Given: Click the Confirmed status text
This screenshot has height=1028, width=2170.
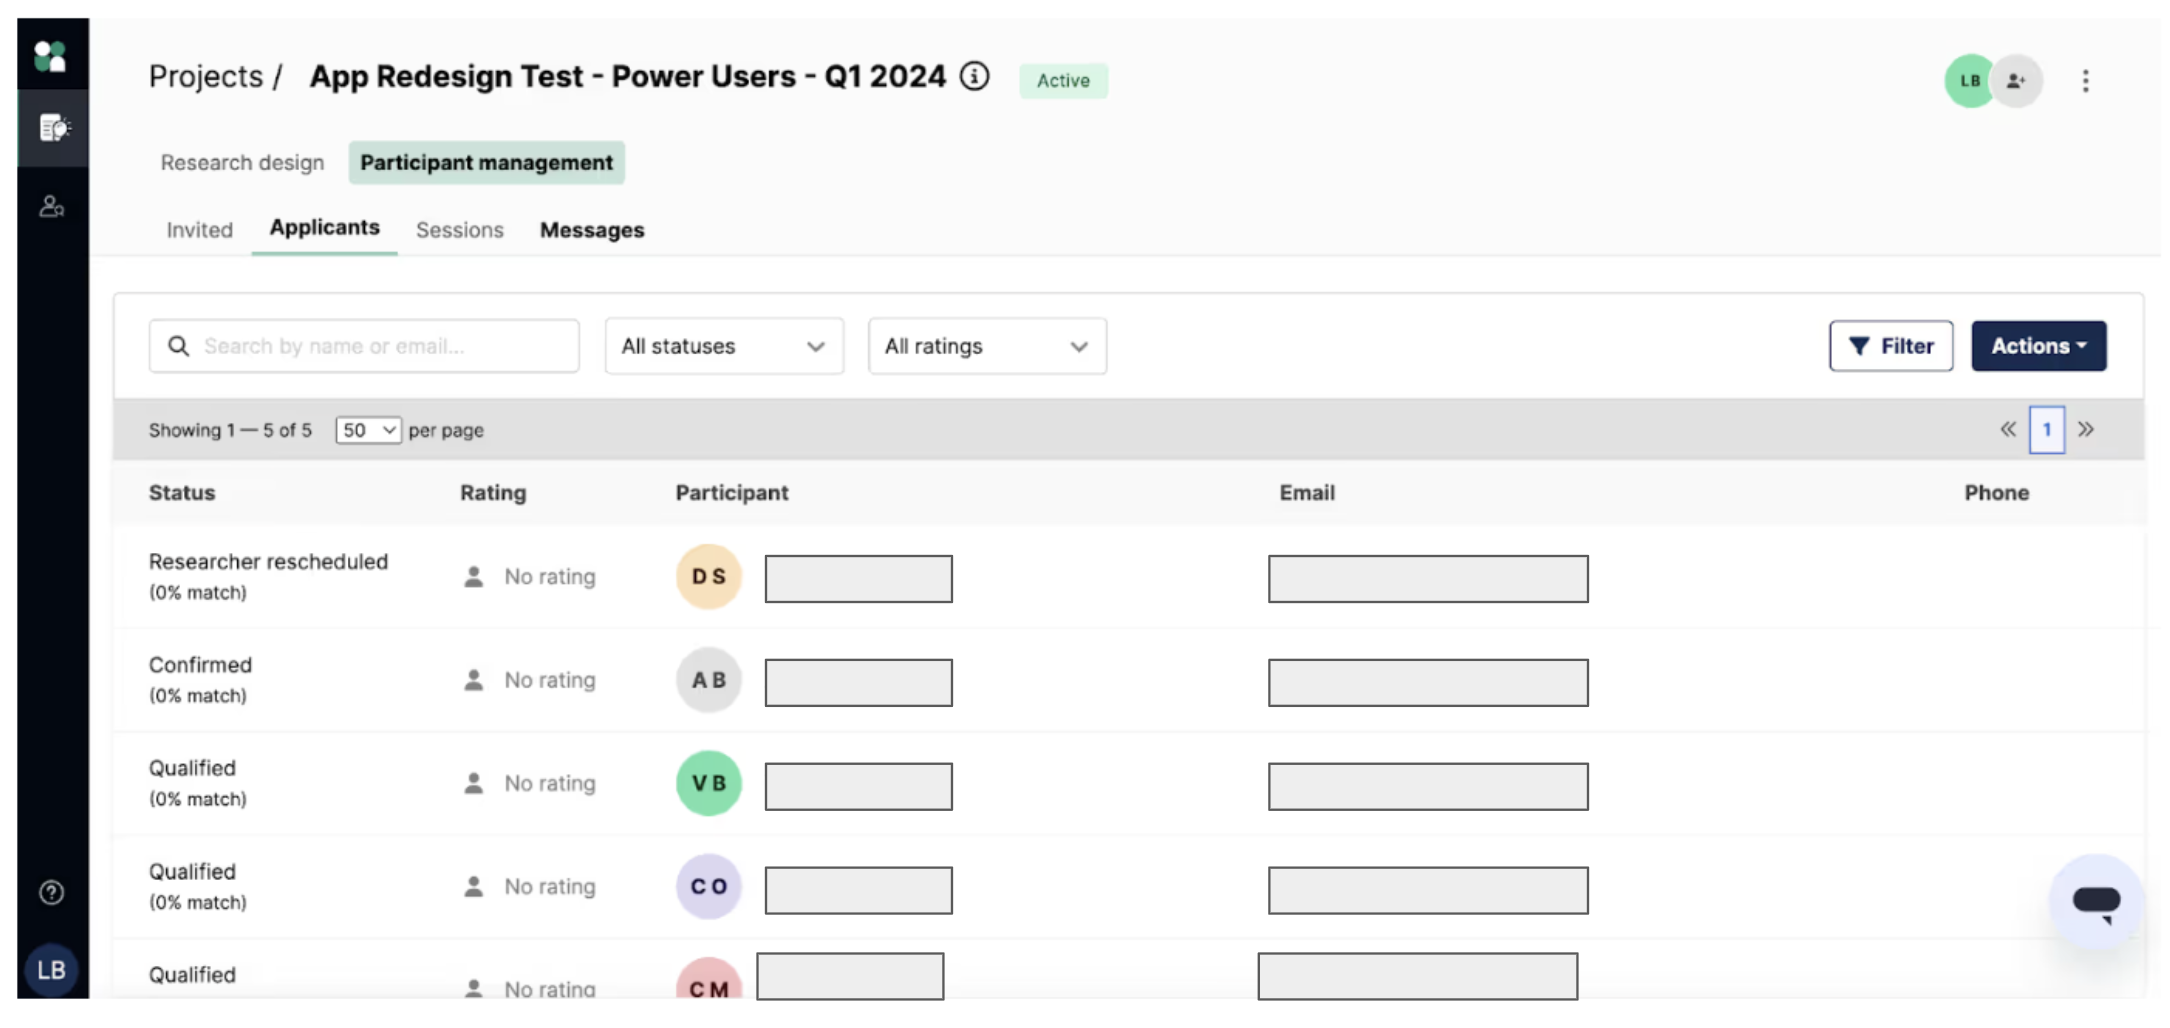Looking at the screenshot, I should click(x=200, y=665).
